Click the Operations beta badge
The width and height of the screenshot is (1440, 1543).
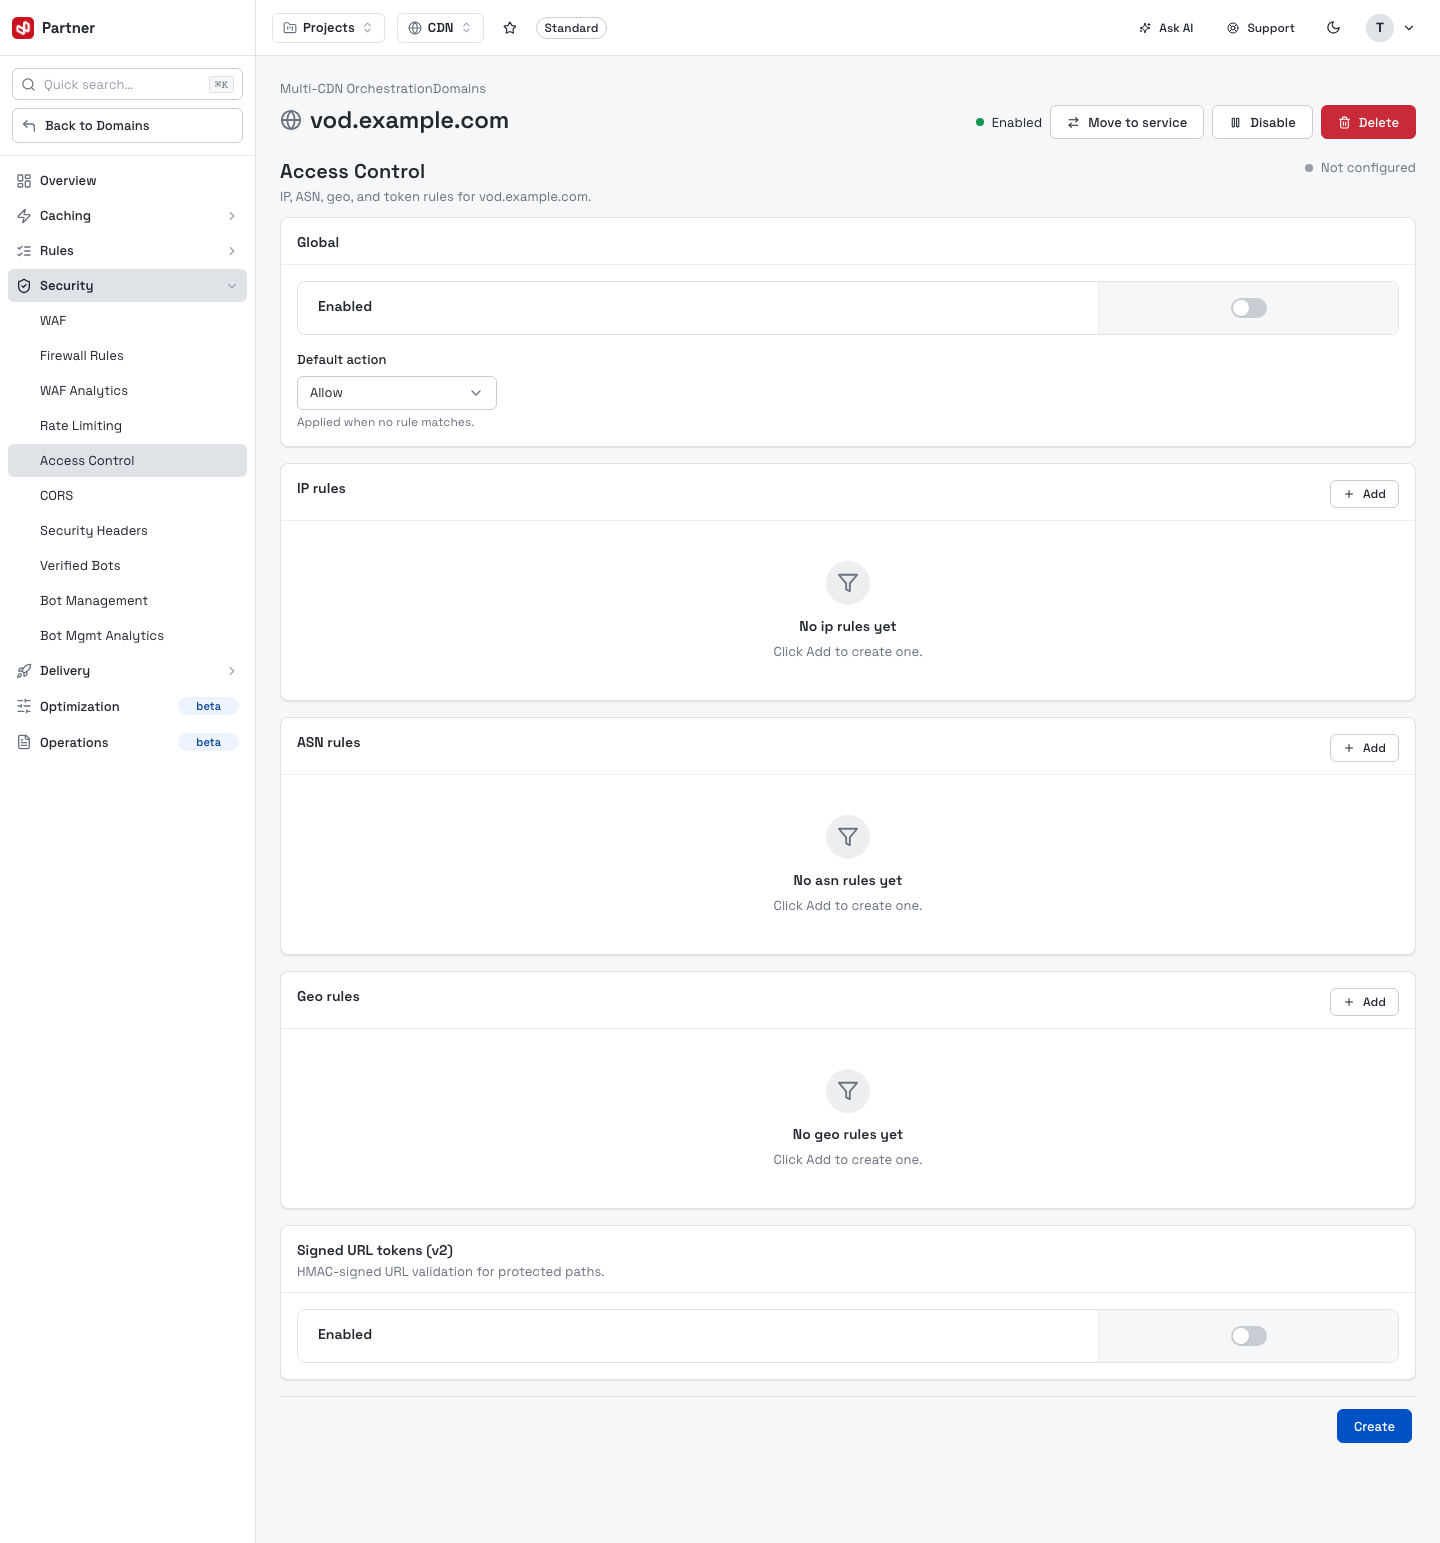(x=208, y=742)
